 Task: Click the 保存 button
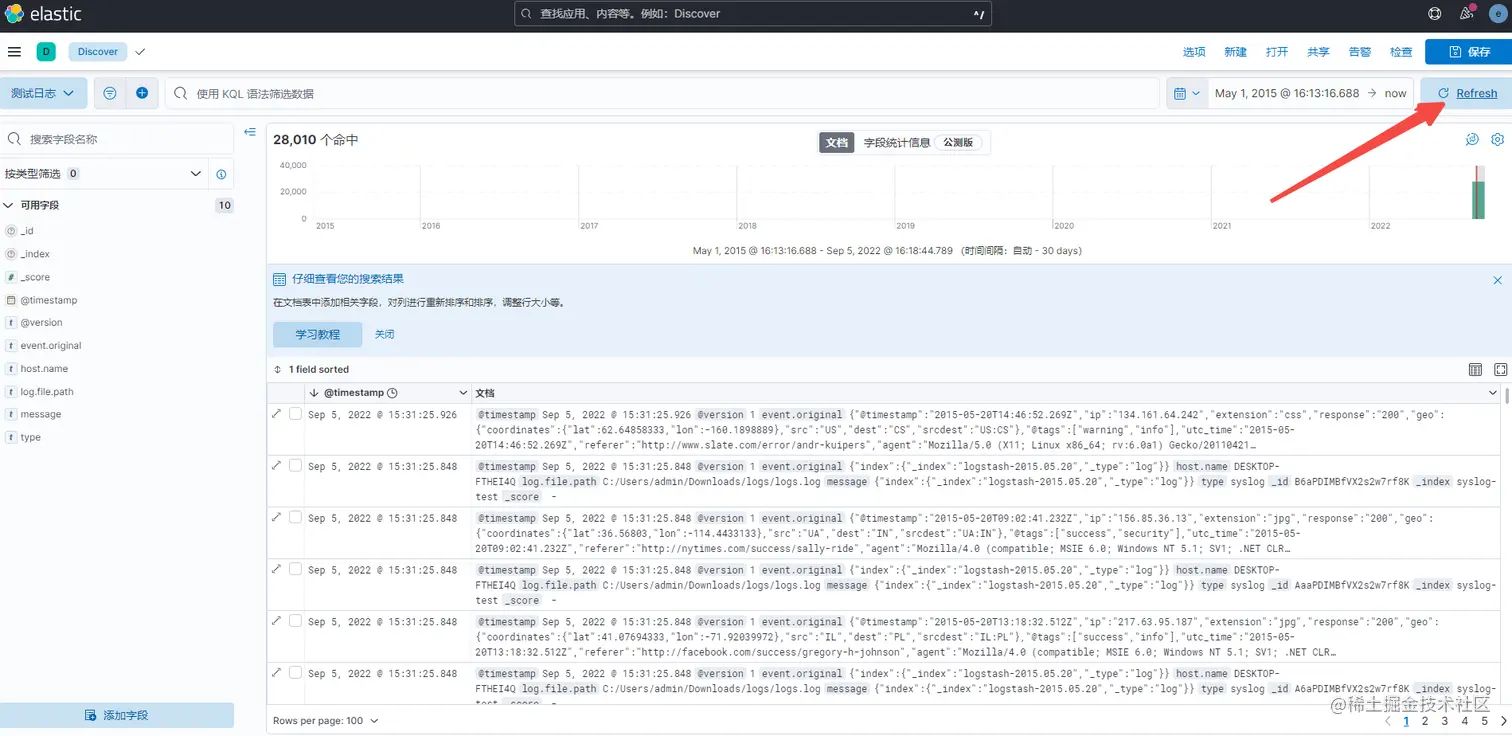[1468, 52]
